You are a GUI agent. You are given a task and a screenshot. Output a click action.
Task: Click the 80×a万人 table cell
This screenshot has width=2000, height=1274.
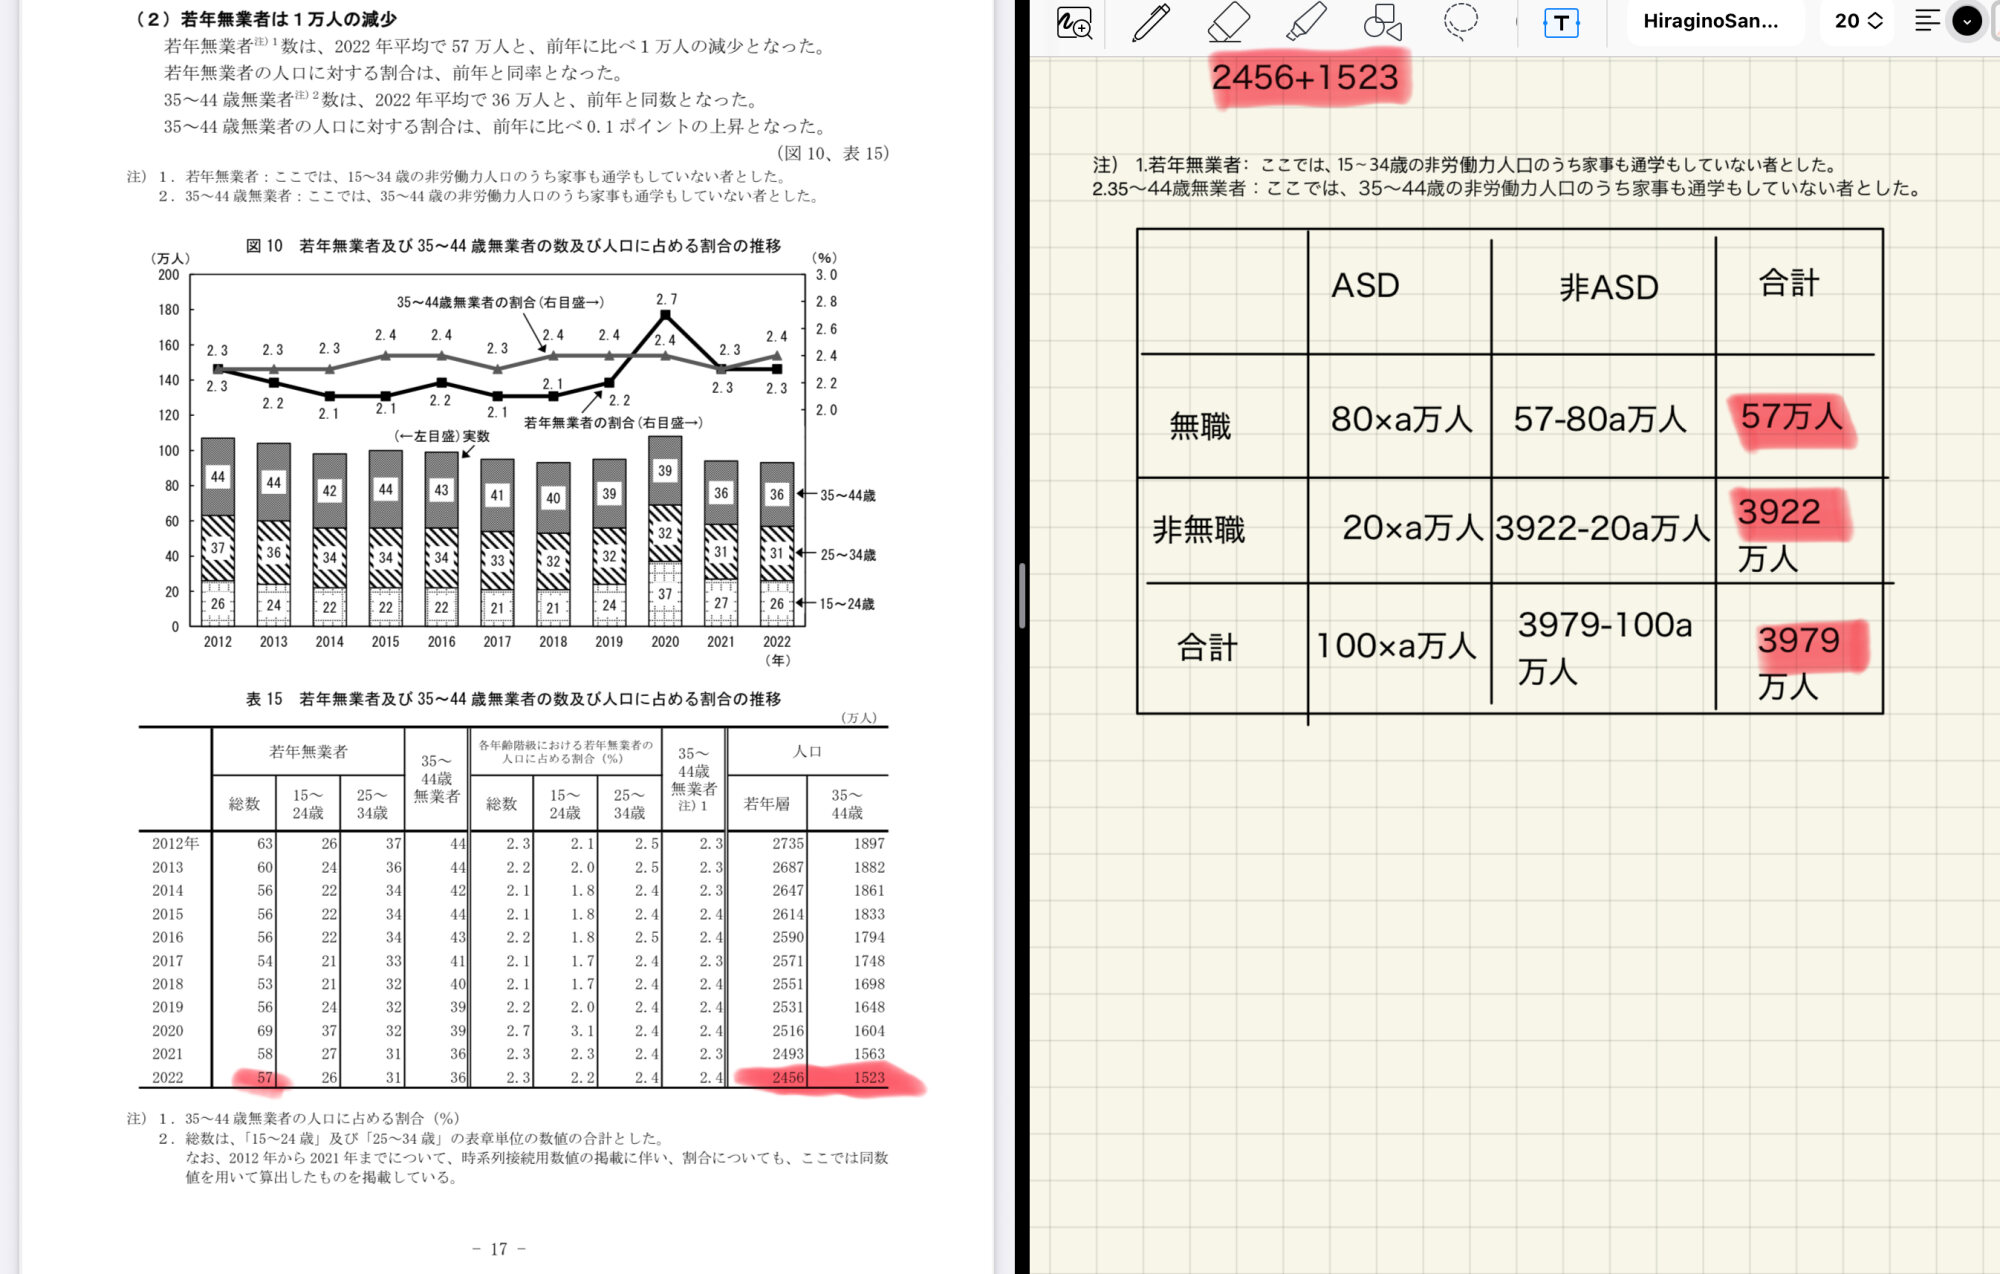click(1400, 419)
